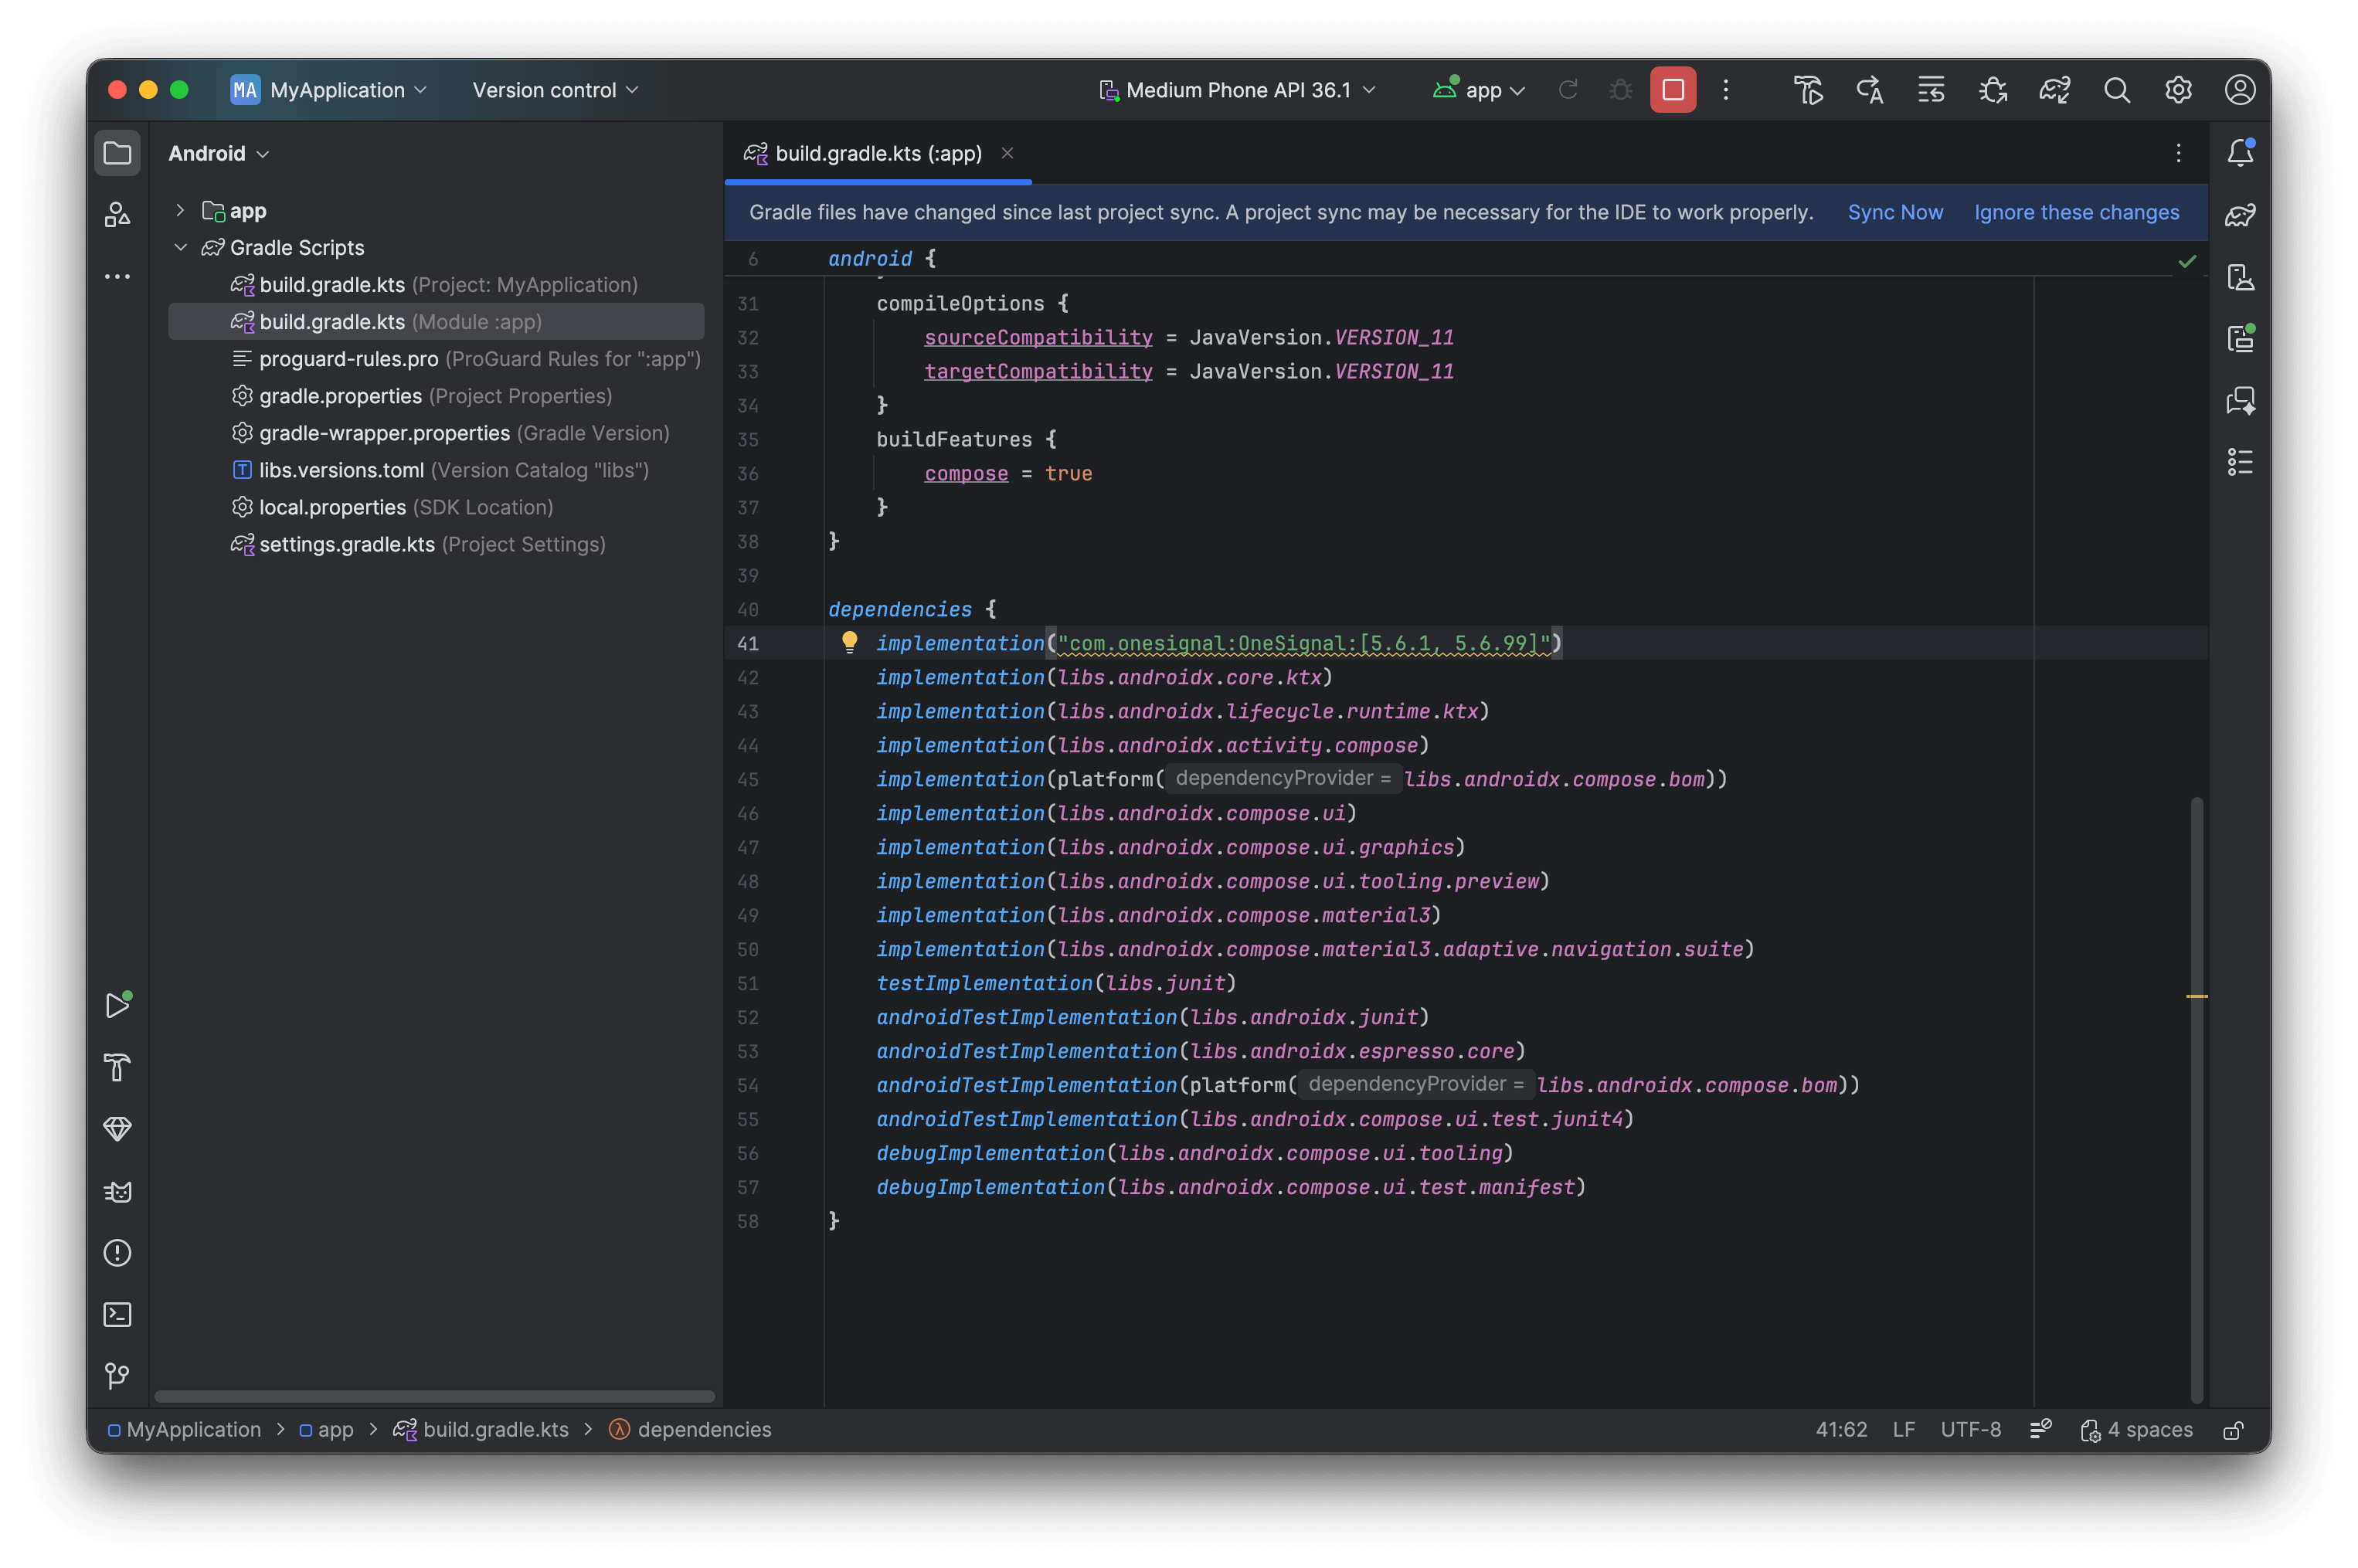Toggle read-only lock in status bar

(x=2233, y=1430)
